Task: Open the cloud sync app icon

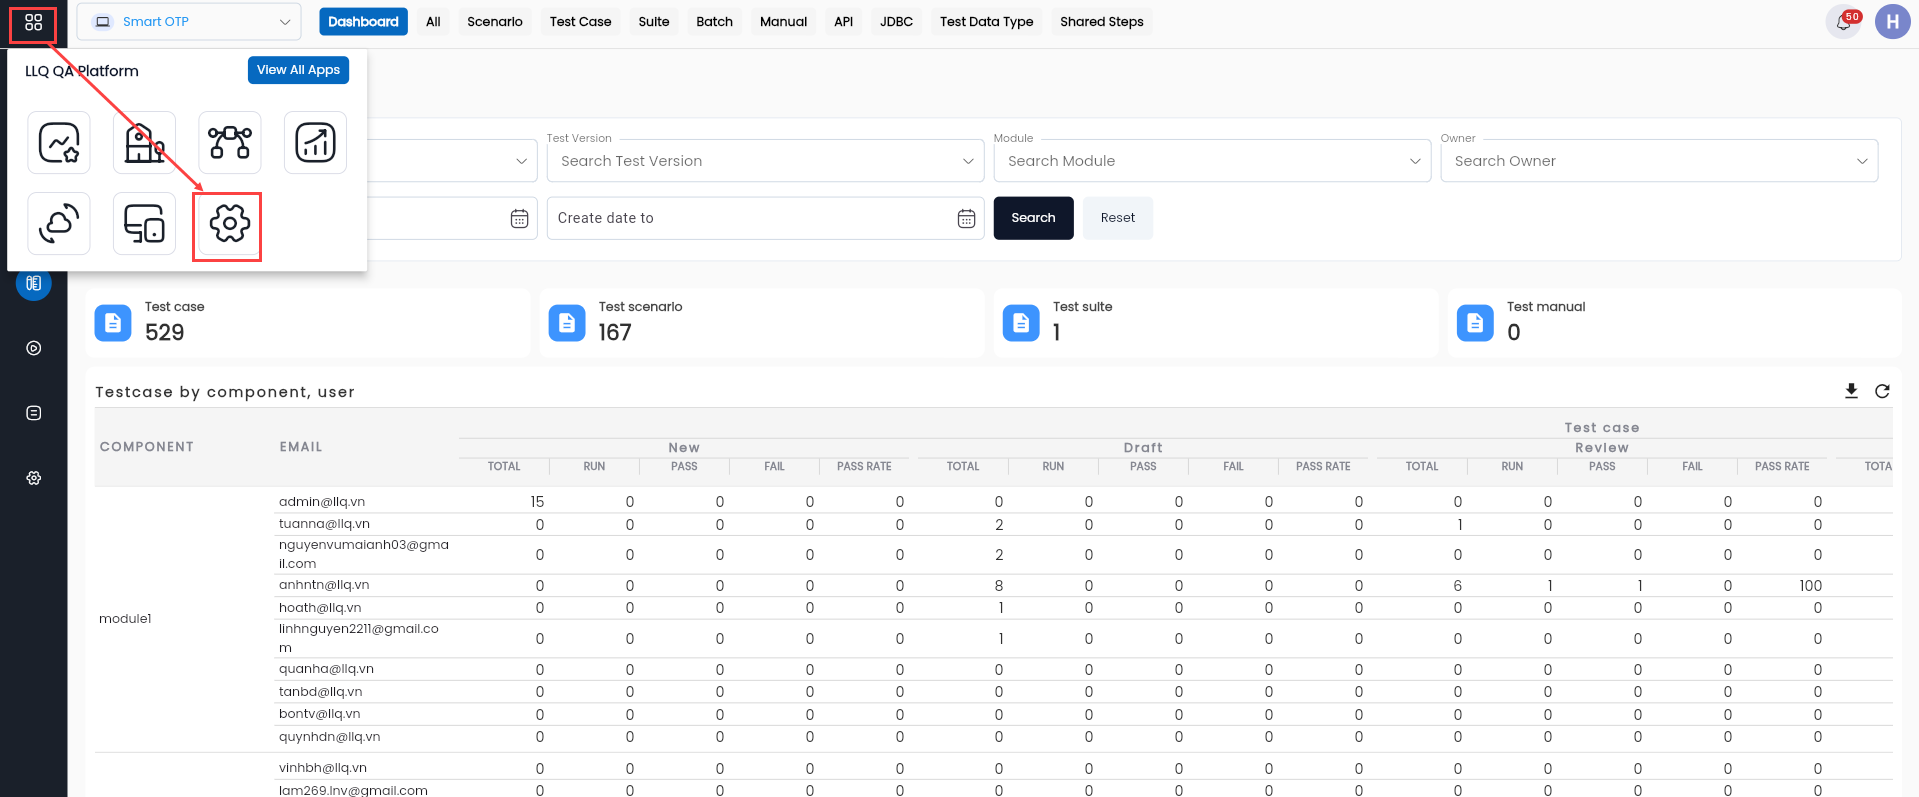Action: 59,224
